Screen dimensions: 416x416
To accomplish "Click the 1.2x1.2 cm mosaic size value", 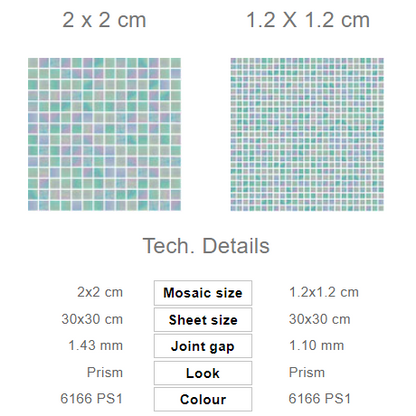I will pyautogui.click(x=324, y=292).
